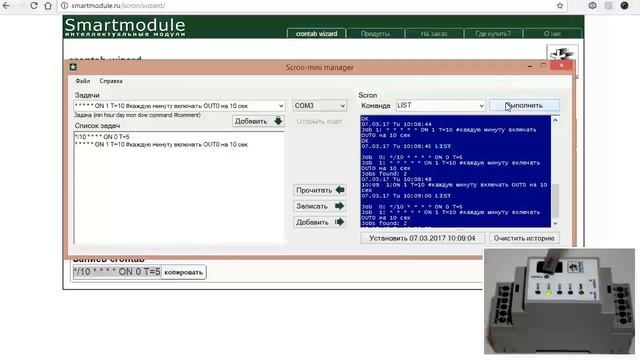Expand the Команда LIST dropdown
Image resolution: width=640 pixels, height=360 pixels.
[481, 106]
